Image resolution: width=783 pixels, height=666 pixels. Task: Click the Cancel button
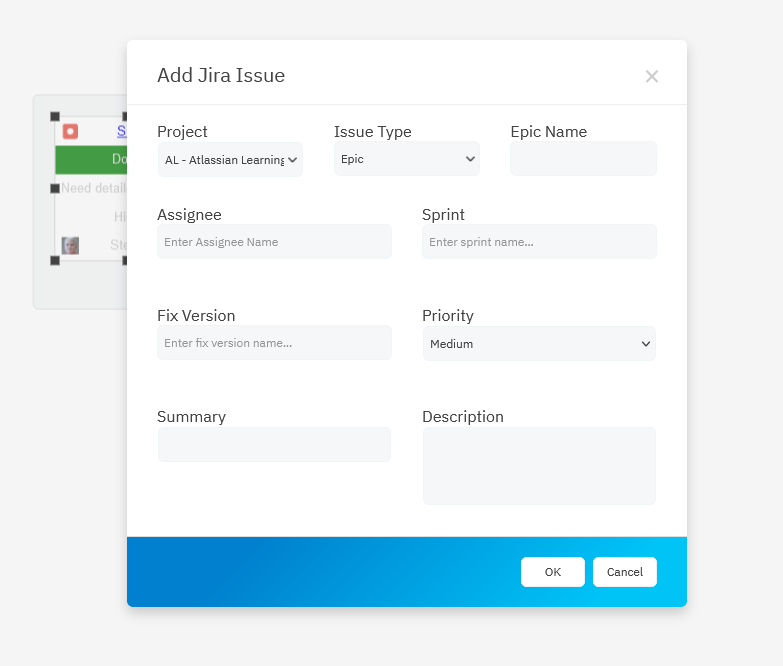(624, 572)
